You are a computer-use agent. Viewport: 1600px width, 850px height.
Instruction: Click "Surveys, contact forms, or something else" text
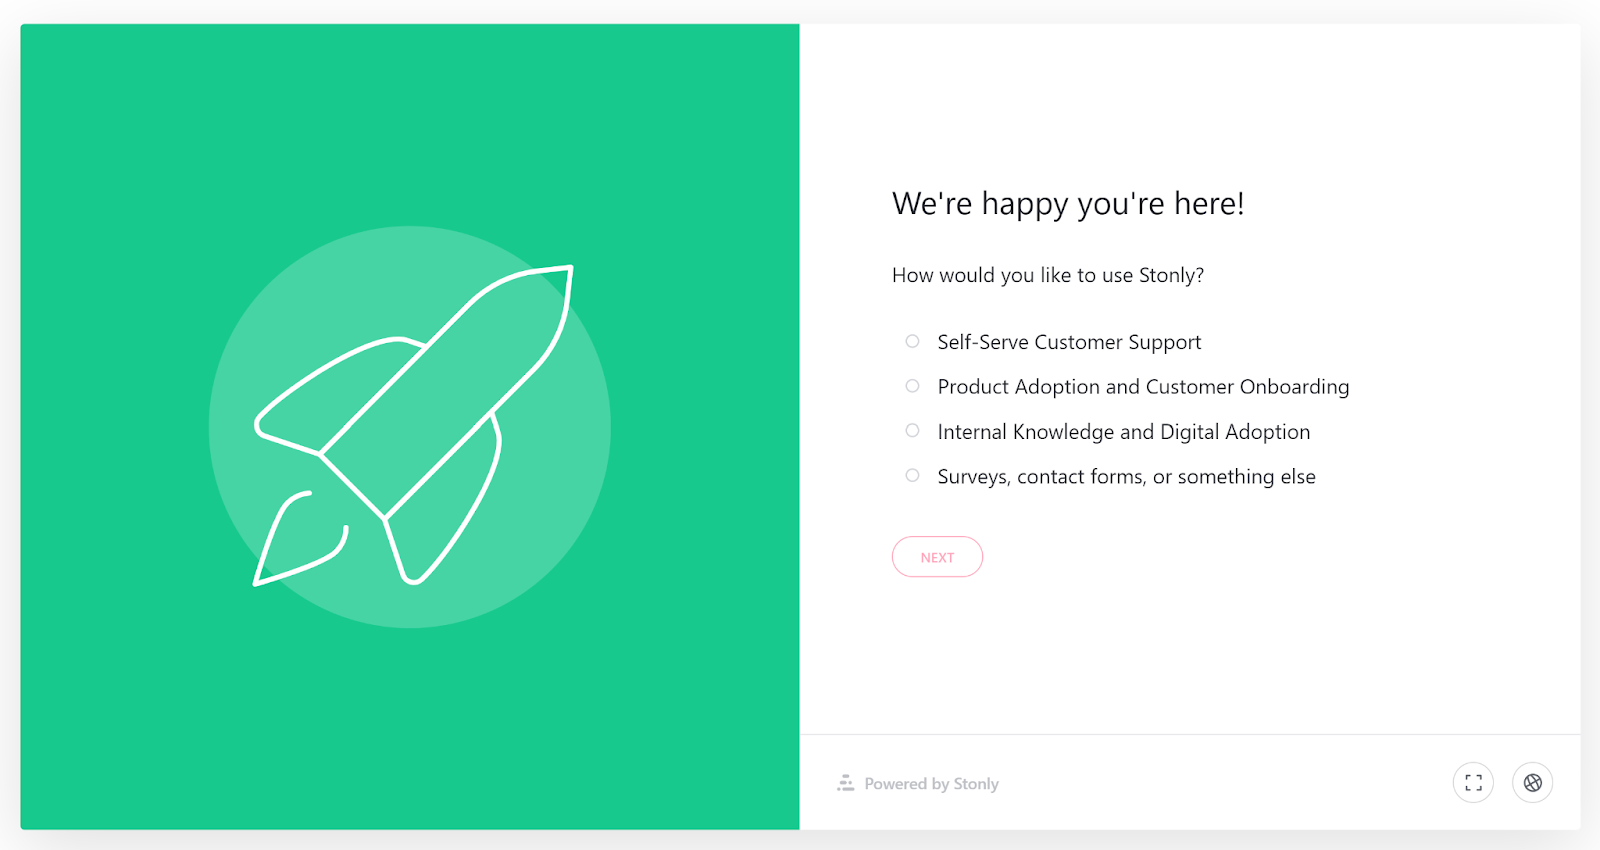pos(1126,477)
